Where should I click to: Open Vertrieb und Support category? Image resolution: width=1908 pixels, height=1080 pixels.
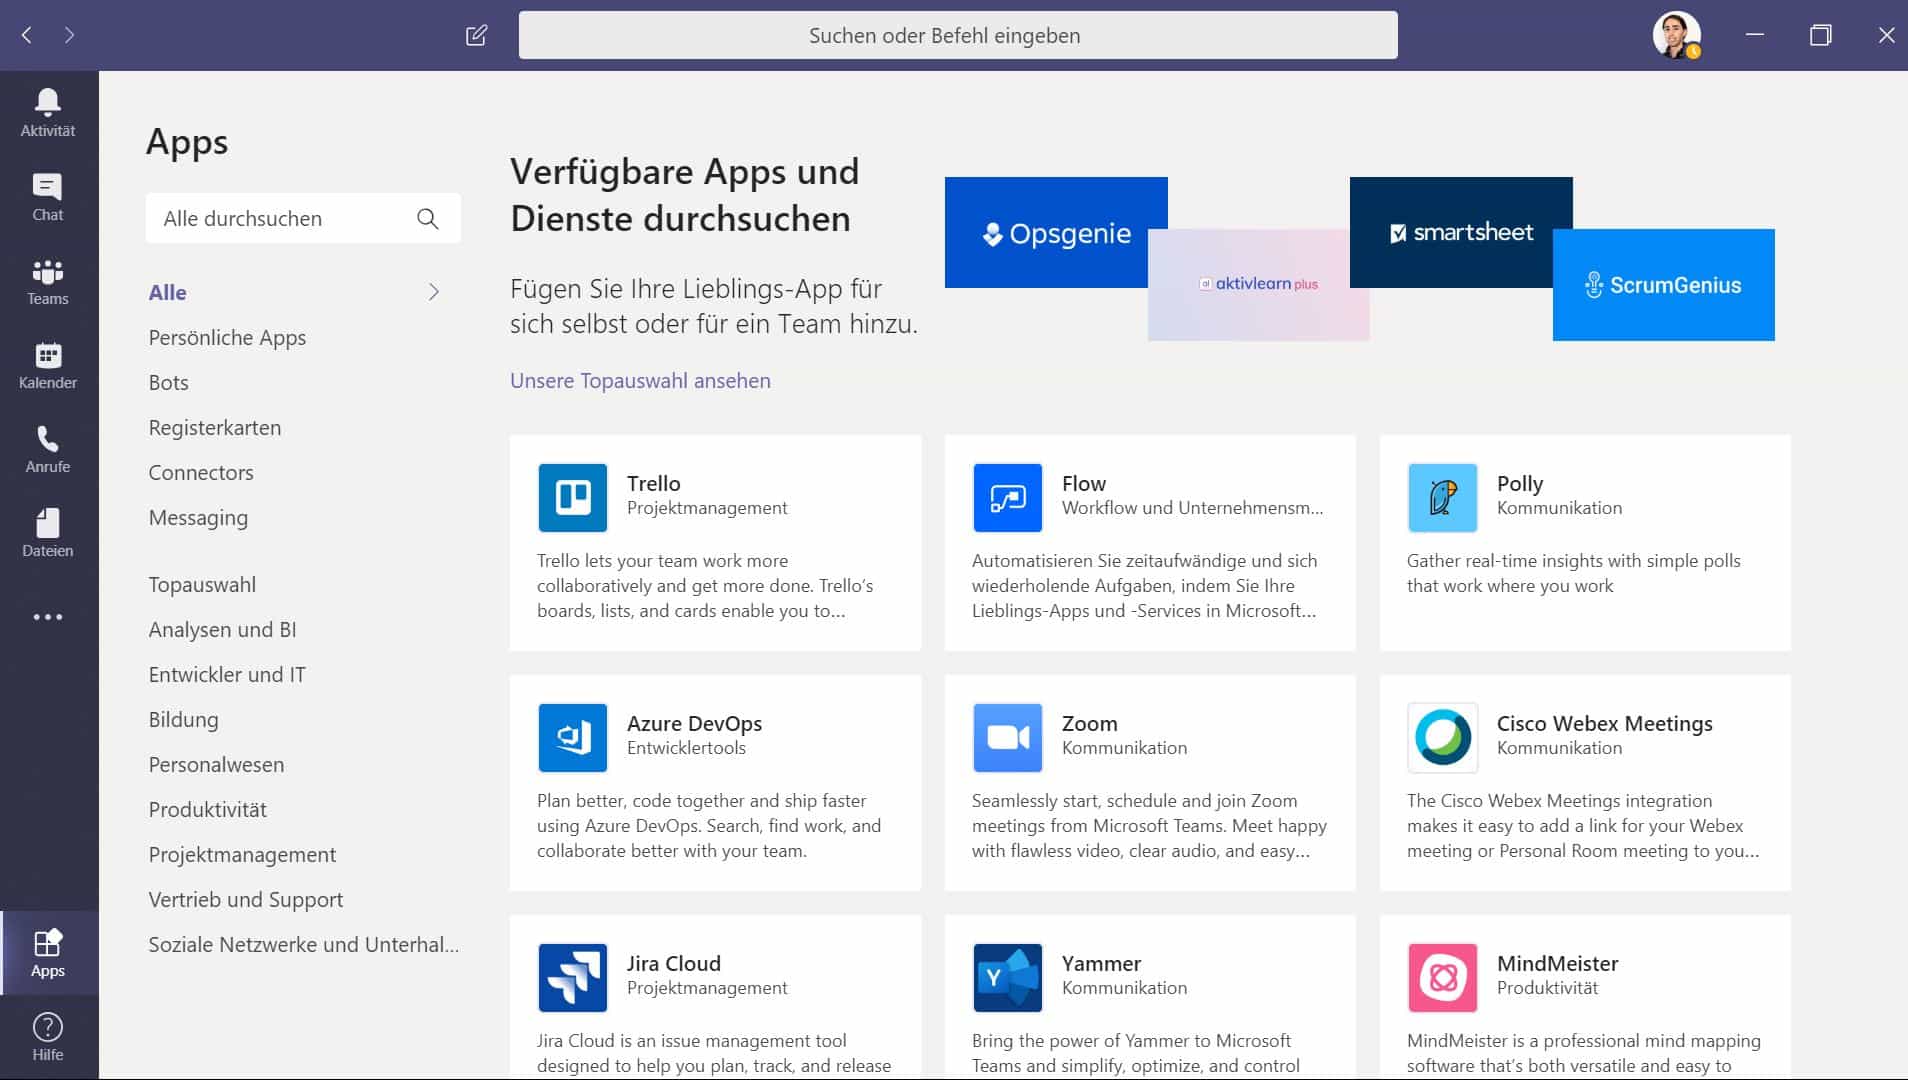(245, 900)
